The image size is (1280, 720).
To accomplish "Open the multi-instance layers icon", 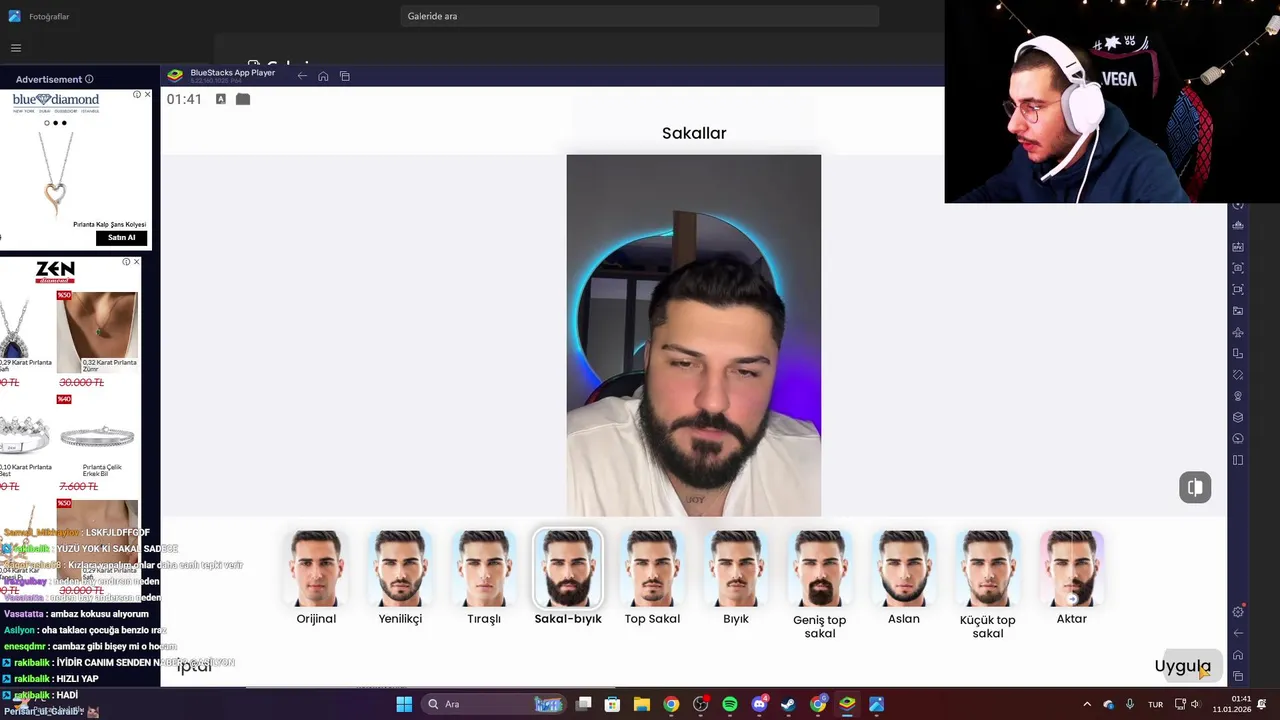I will (x=1238, y=418).
